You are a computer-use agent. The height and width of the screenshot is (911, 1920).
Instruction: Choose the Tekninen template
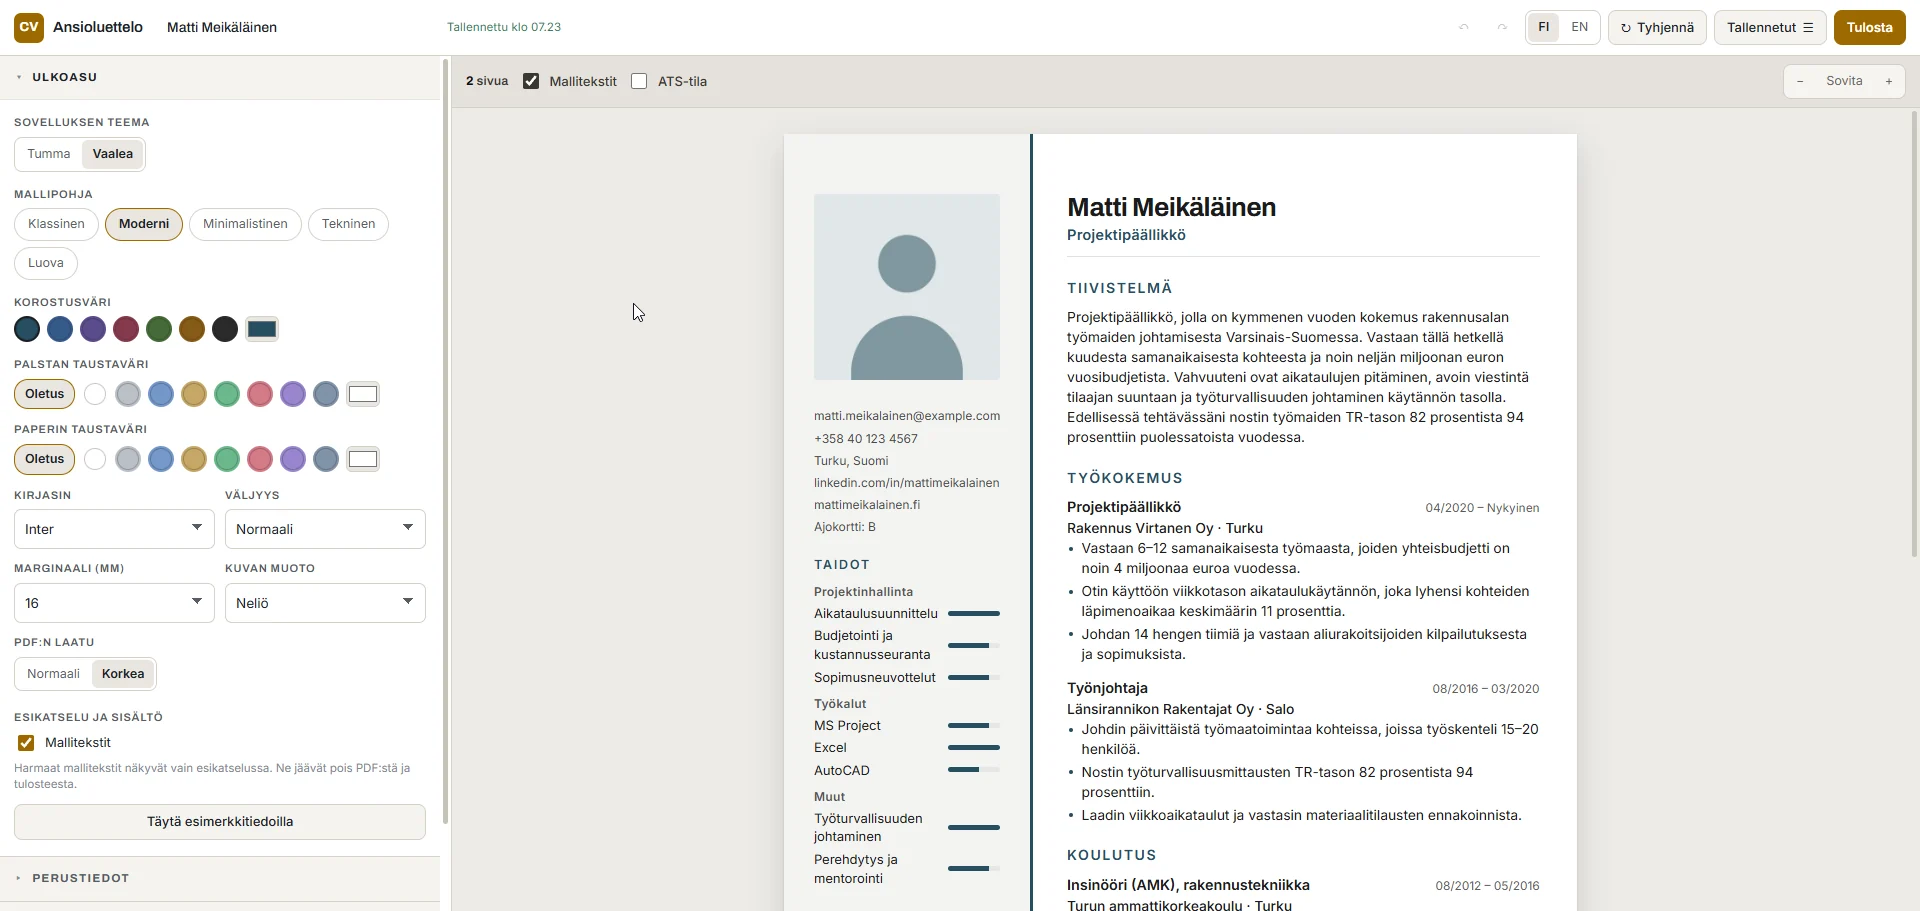click(x=348, y=224)
